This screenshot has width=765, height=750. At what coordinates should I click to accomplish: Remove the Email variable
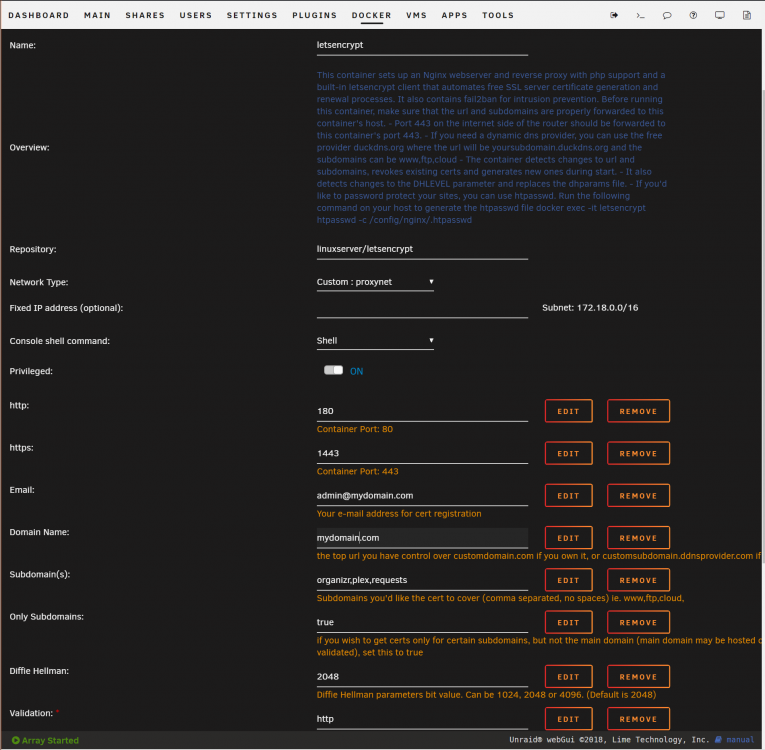tap(638, 495)
